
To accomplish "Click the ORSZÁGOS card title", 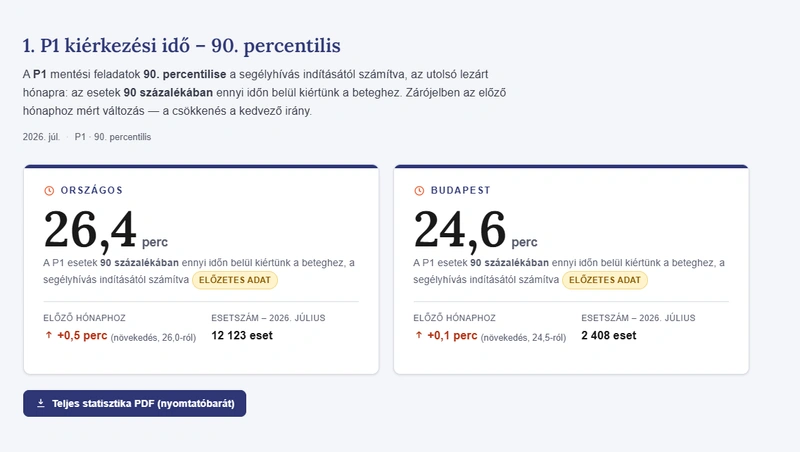I will click(92, 190).
